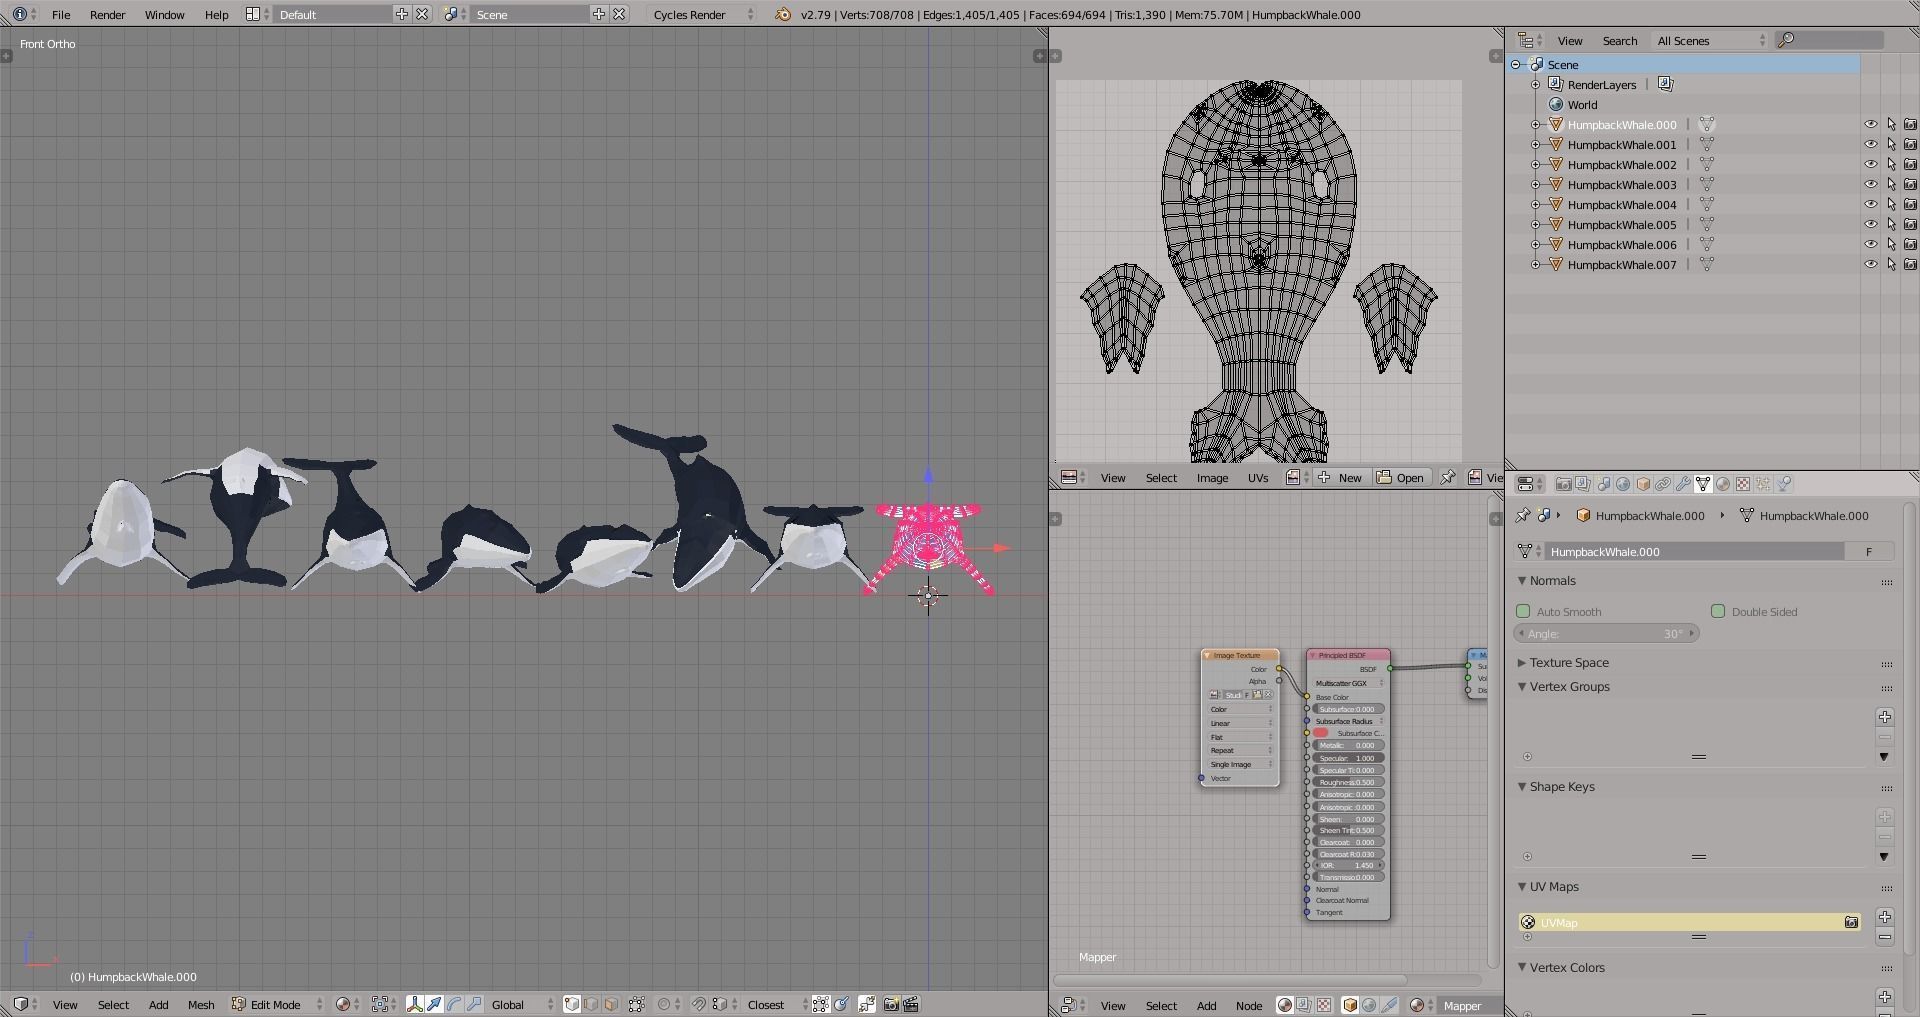Image resolution: width=1920 pixels, height=1017 pixels.
Task: Expand HumpbackWhale.004 in the outliner tree
Action: point(1536,205)
